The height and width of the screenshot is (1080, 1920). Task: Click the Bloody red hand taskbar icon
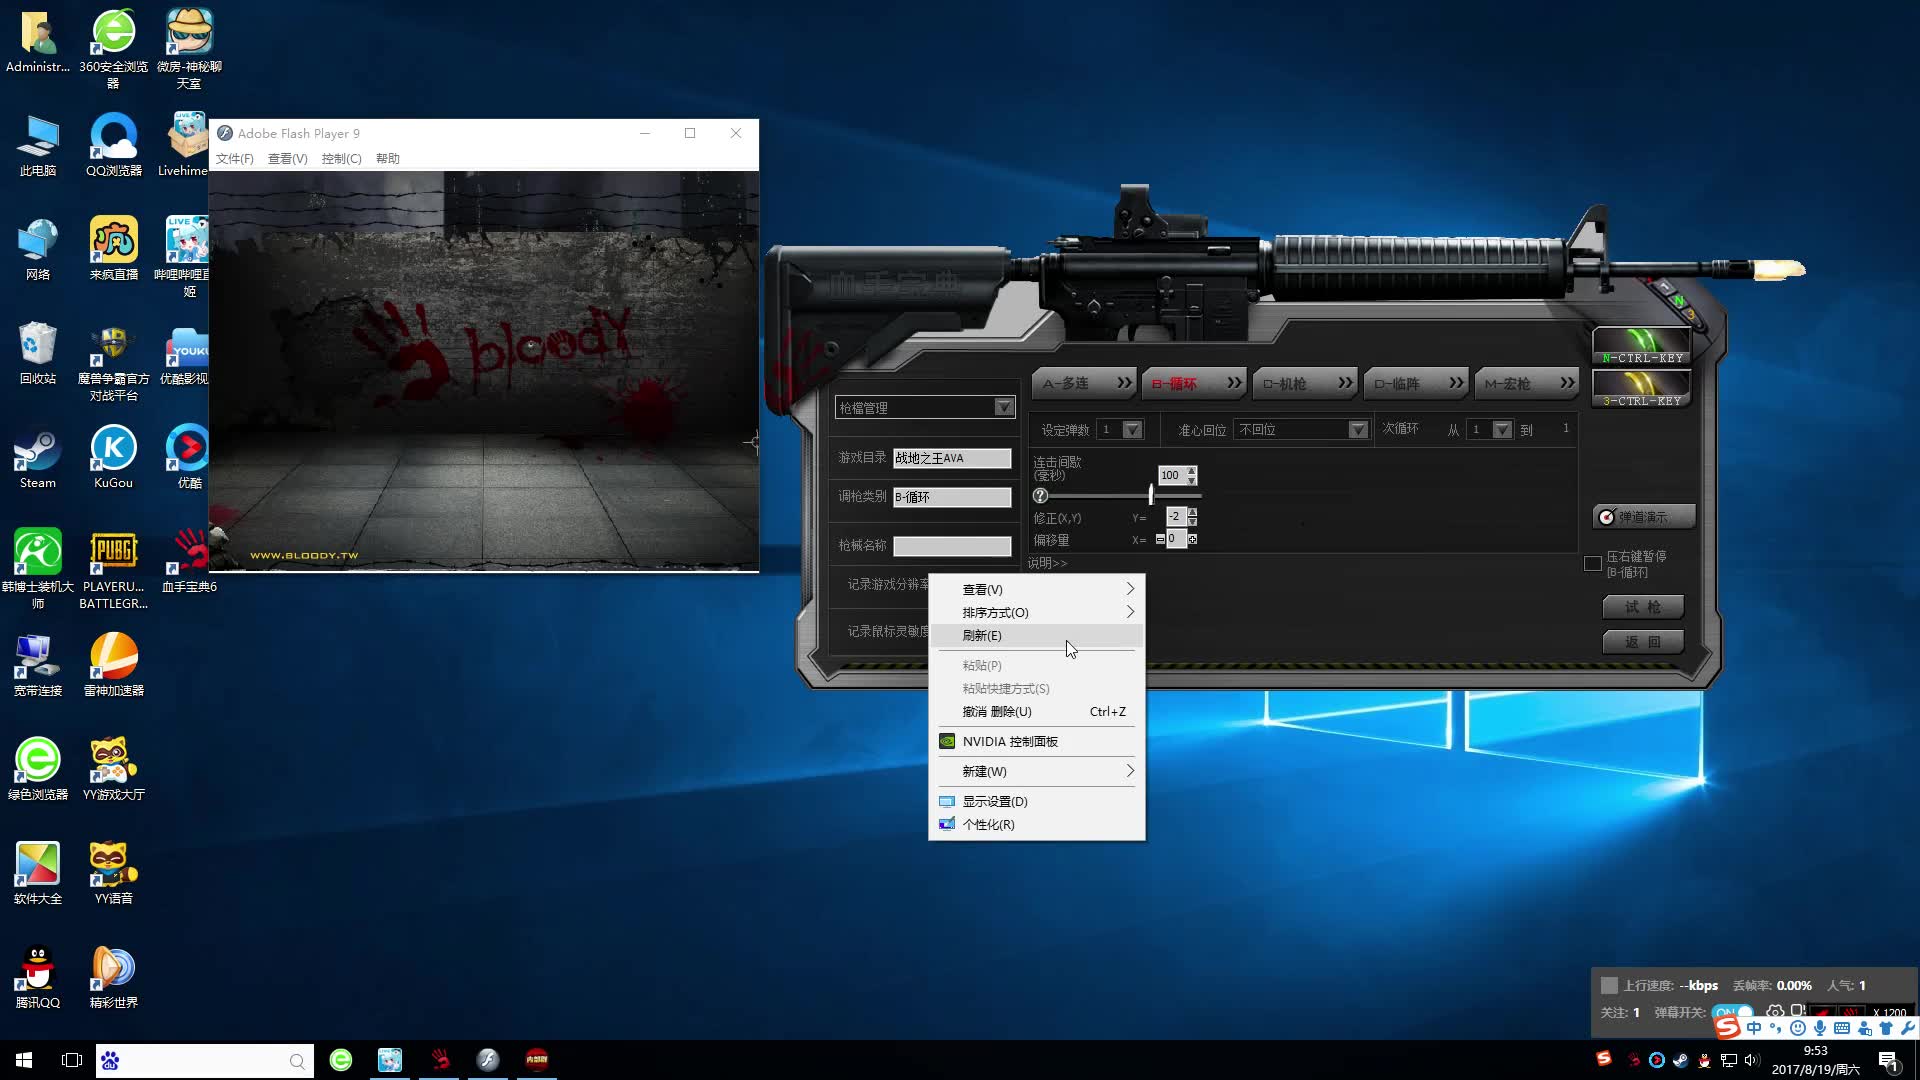[440, 1060]
